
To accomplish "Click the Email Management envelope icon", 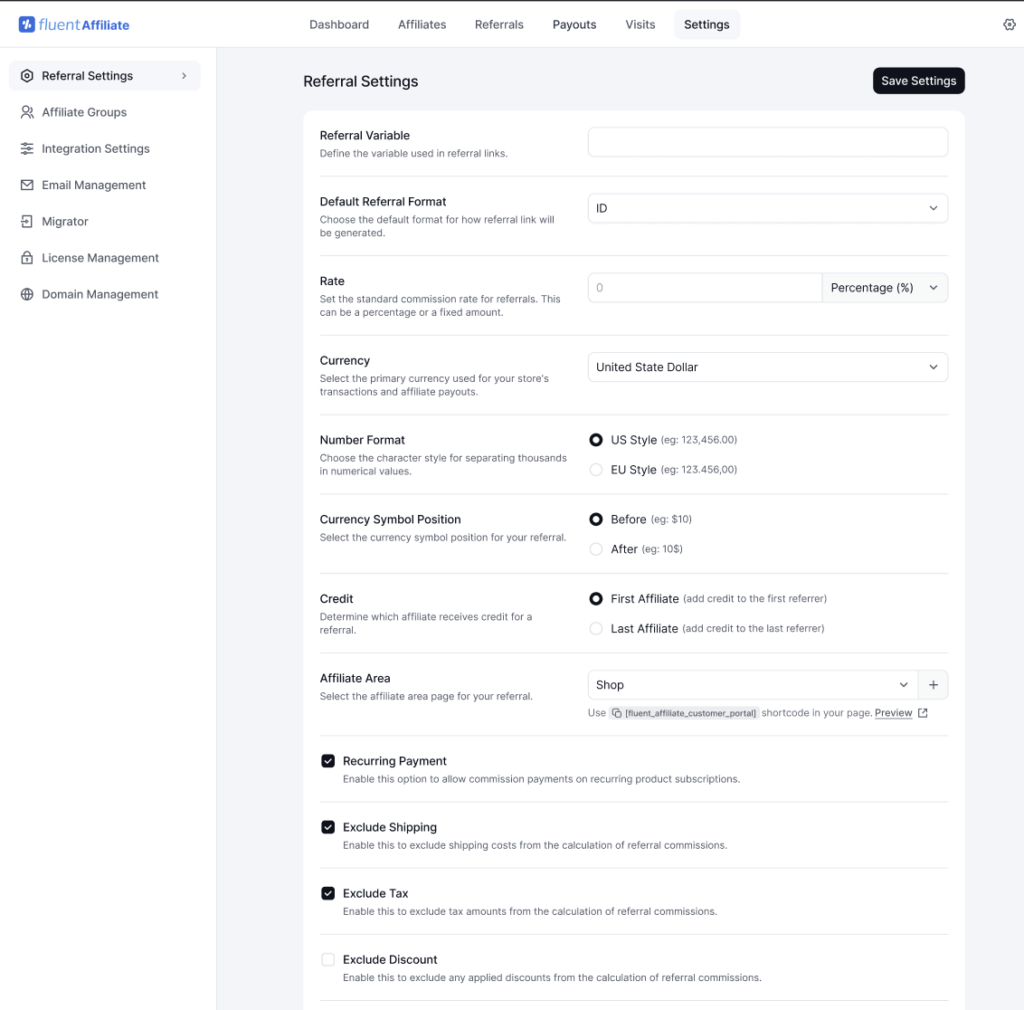I will pyautogui.click(x=27, y=185).
